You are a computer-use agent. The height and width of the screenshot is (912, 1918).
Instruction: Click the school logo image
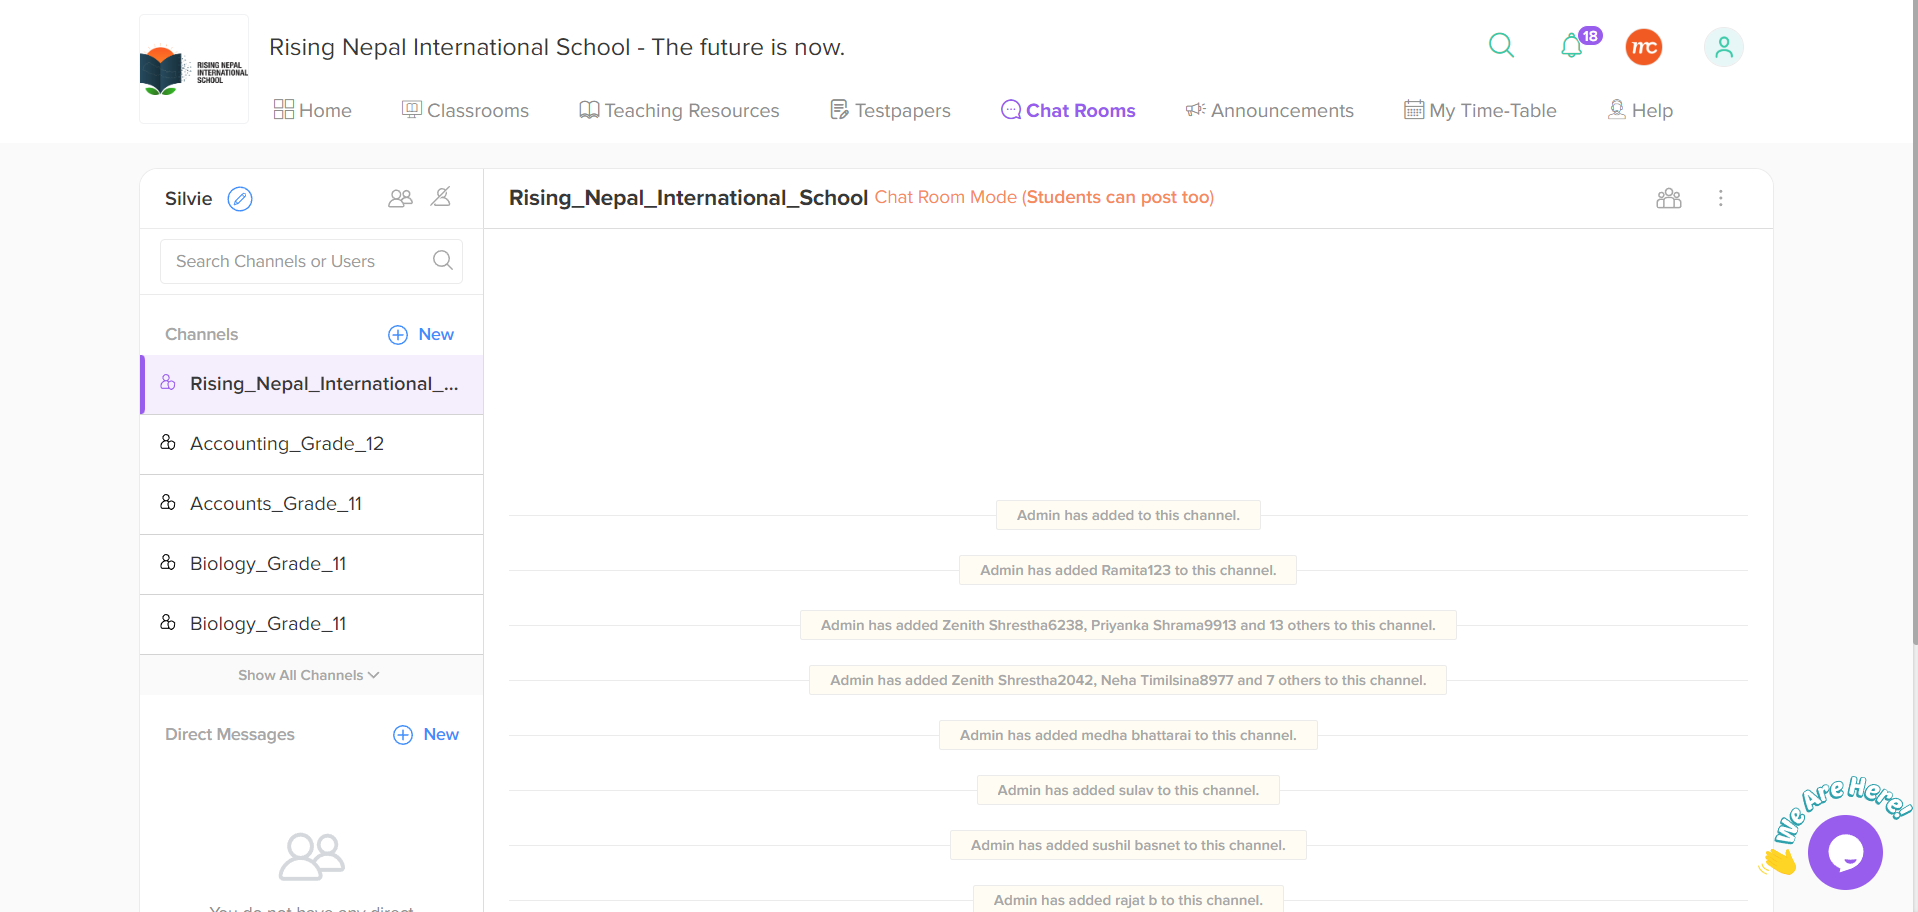194,69
